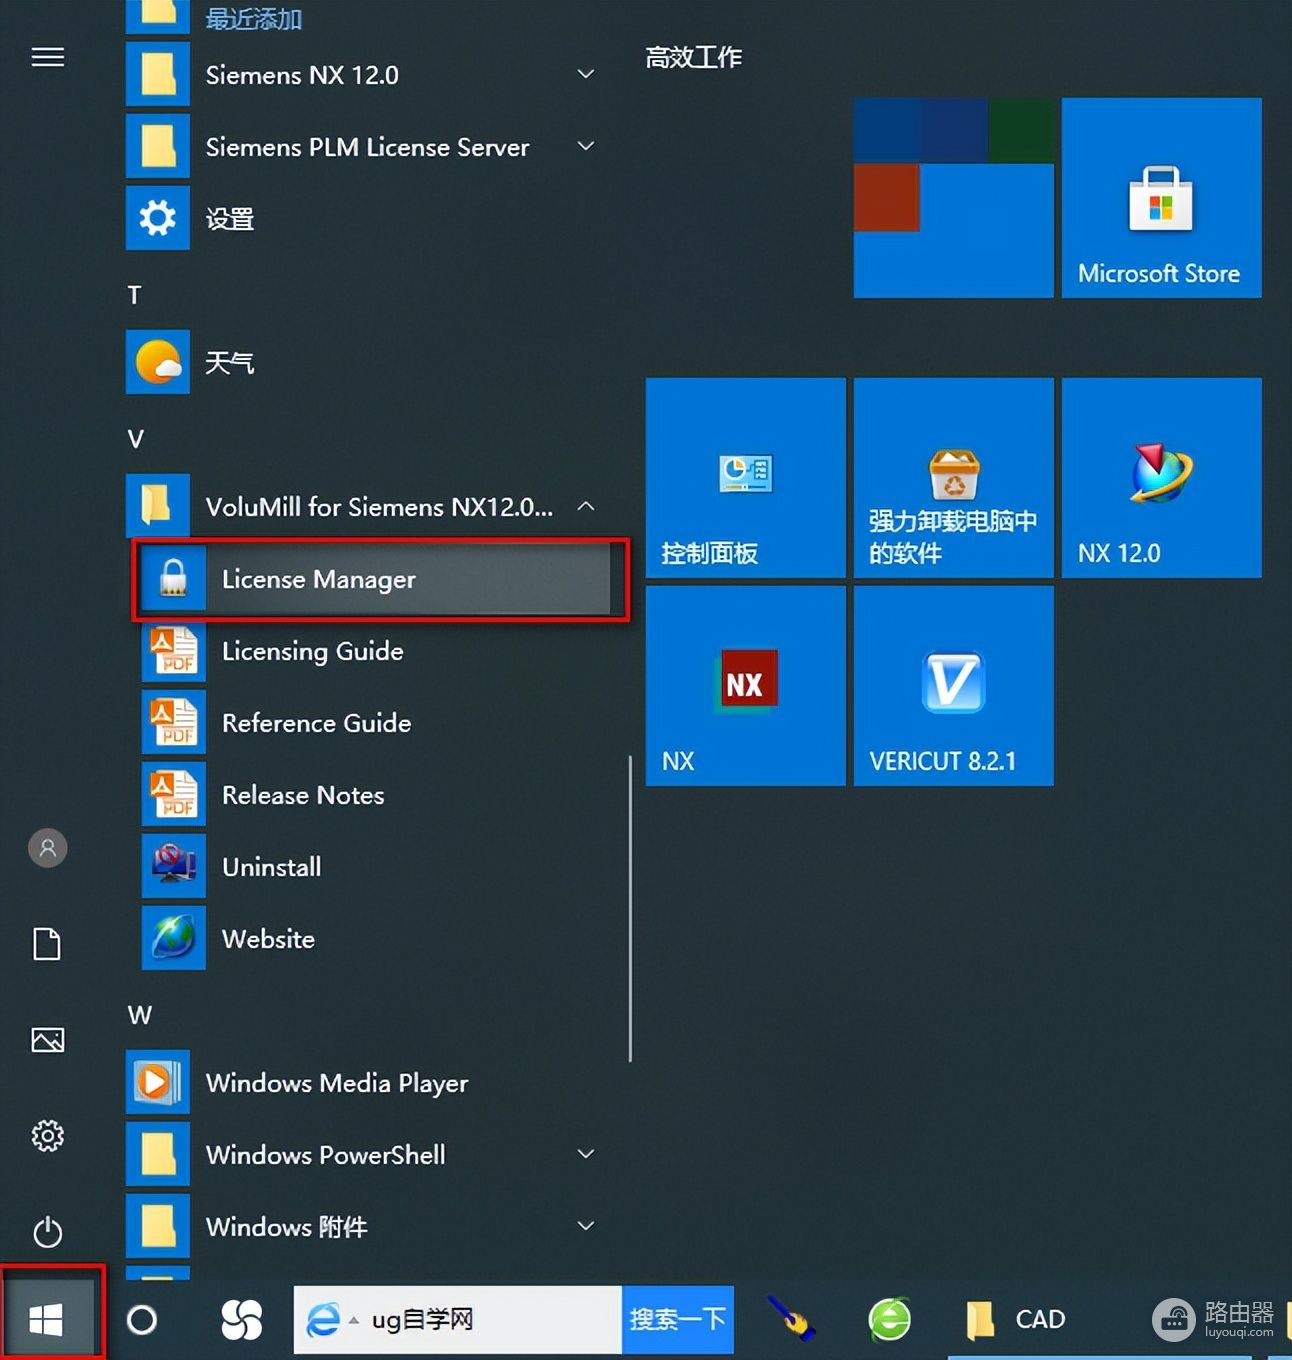The height and width of the screenshot is (1360, 1292).
Task: Click the 搜索一下 search button
Action: pos(678,1320)
